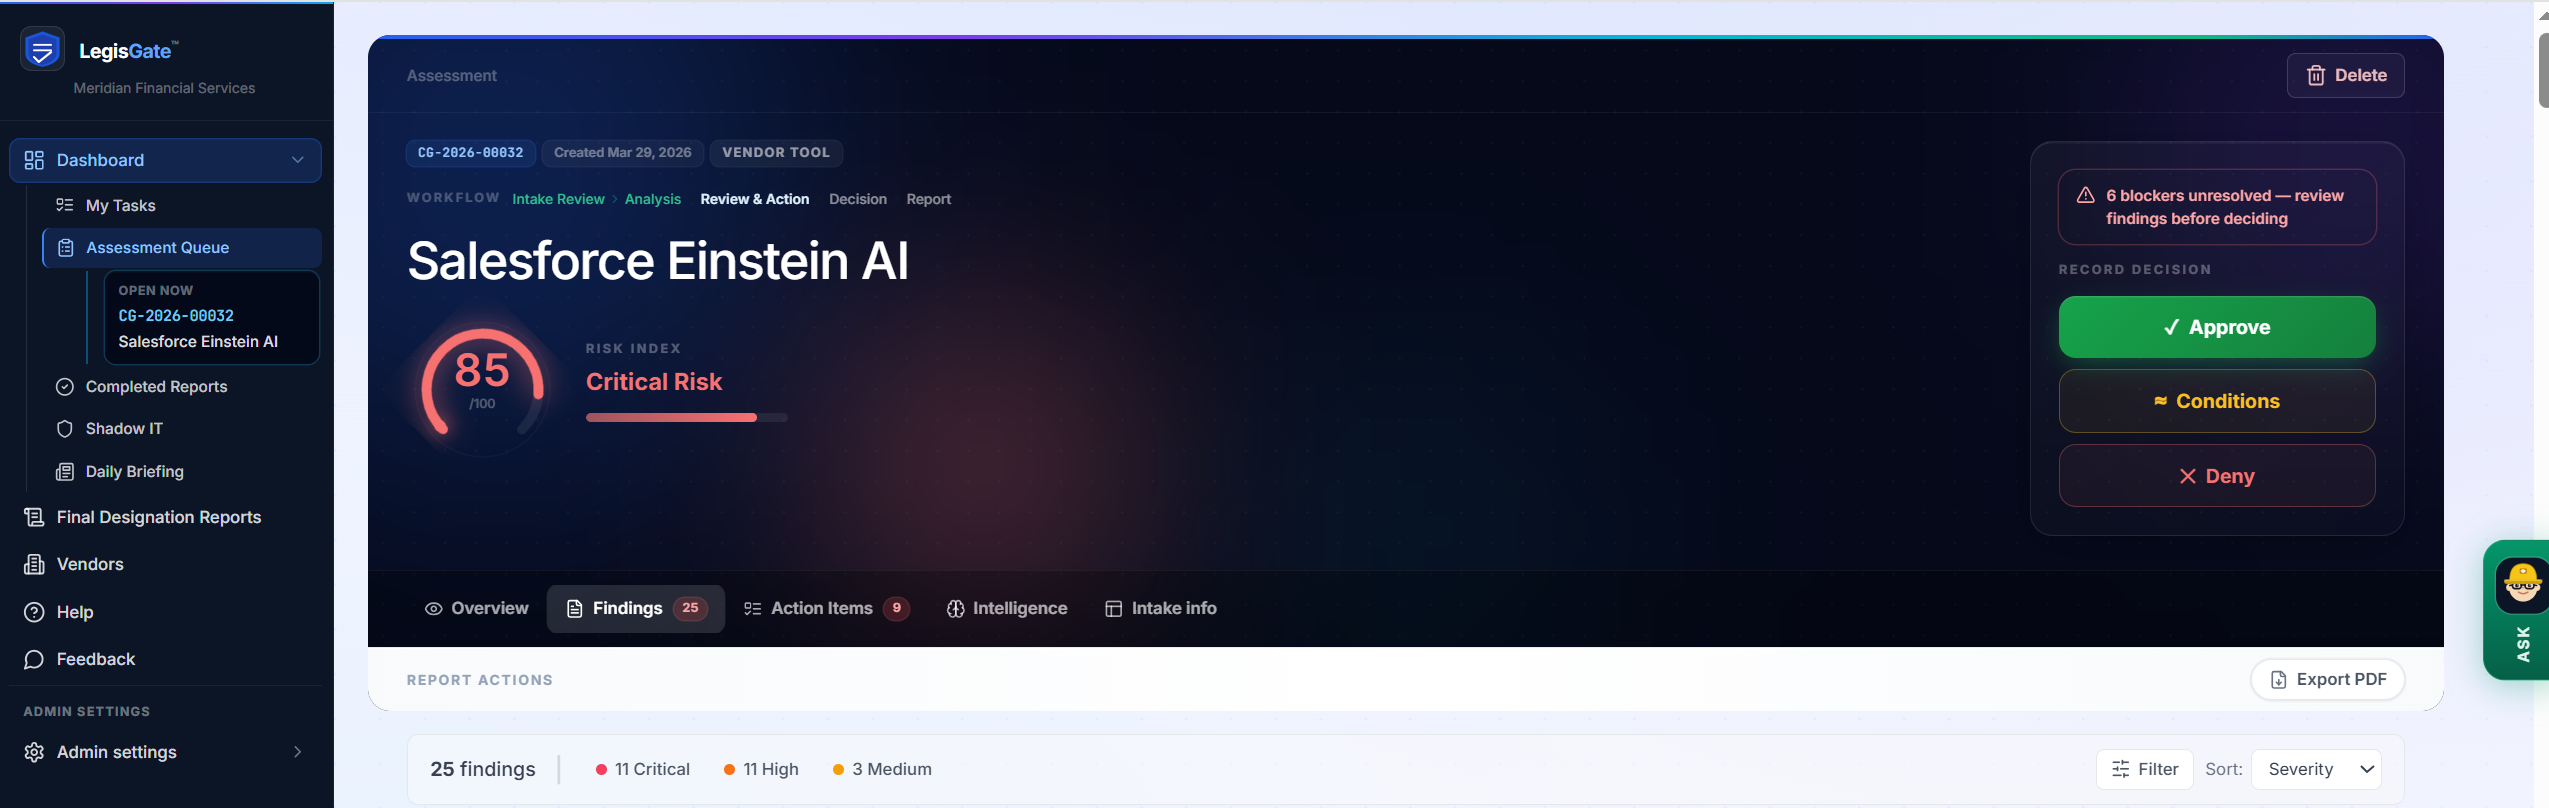Screen dimensions: 2549x808
Task: Click the LegisGate shield logo
Action: [42, 49]
